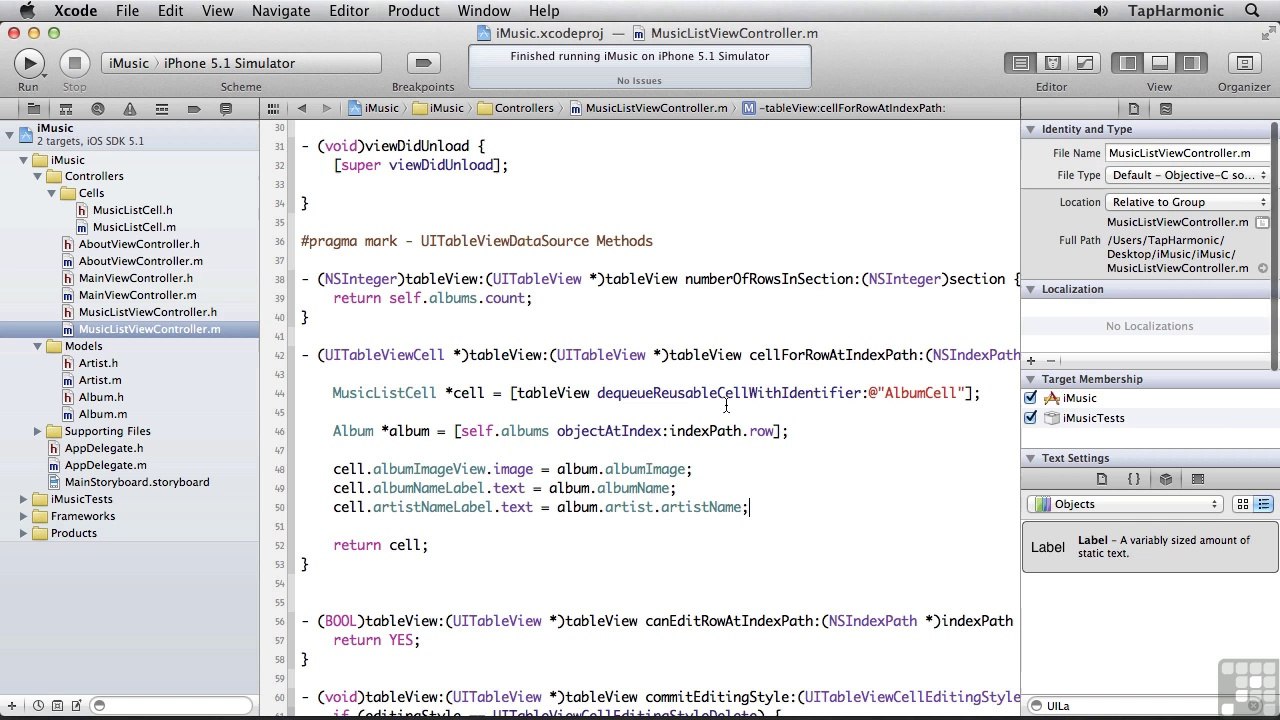Viewport: 1280px width, 720px height.
Task: Open the File Type dropdown
Action: coord(1188,175)
